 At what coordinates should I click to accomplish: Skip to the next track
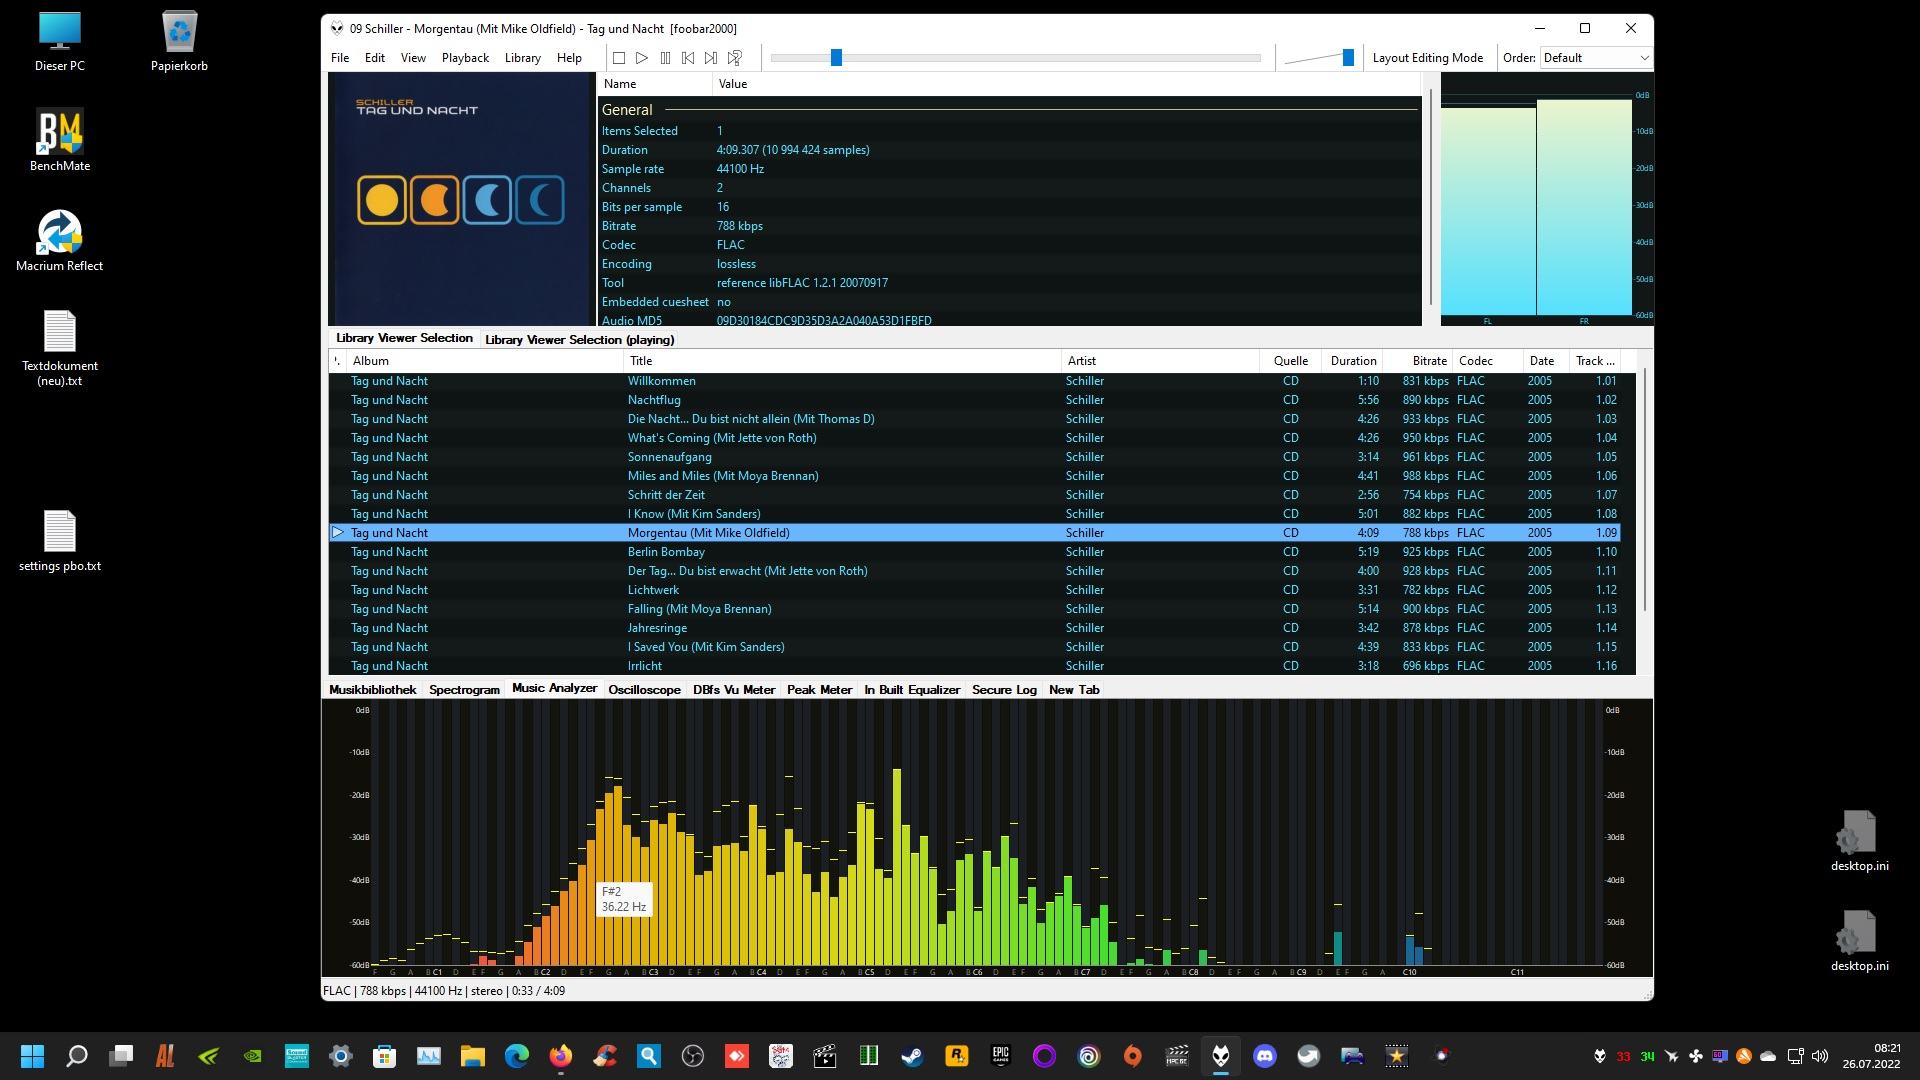(711, 58)
